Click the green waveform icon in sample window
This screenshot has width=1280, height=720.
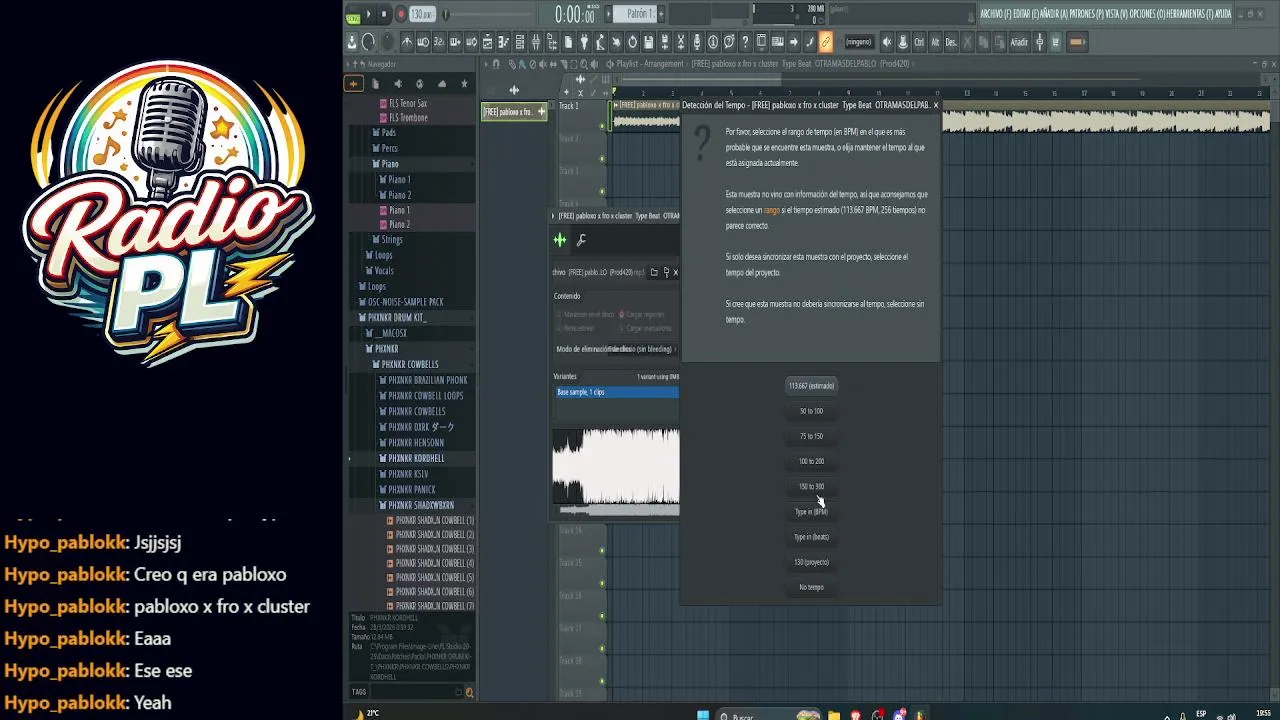click(x=560, y=240)
